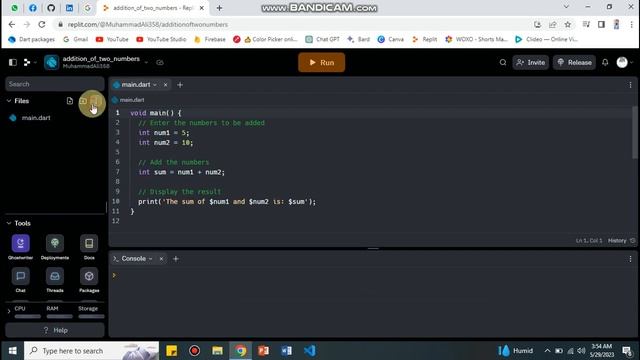
Task: Click the 'int sum = num1 + num2;' line
Action: coord(181,172)
